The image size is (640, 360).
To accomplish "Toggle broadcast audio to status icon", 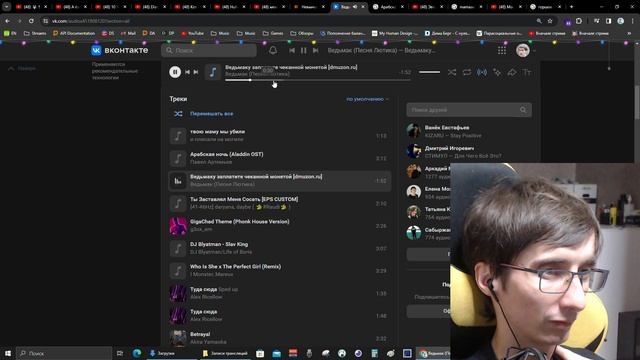I will pos(482,72).
